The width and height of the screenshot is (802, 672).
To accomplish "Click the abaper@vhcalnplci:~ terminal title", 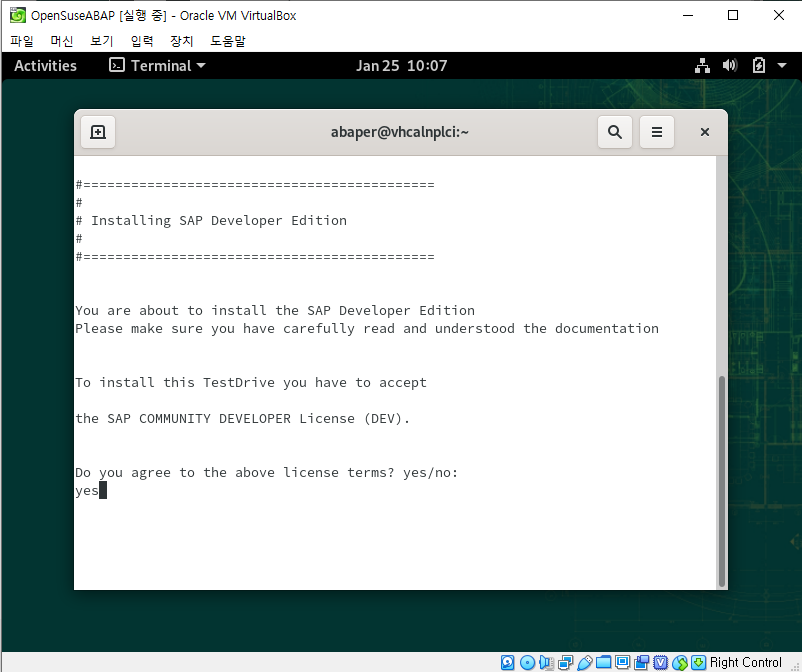I will point(399,132).
